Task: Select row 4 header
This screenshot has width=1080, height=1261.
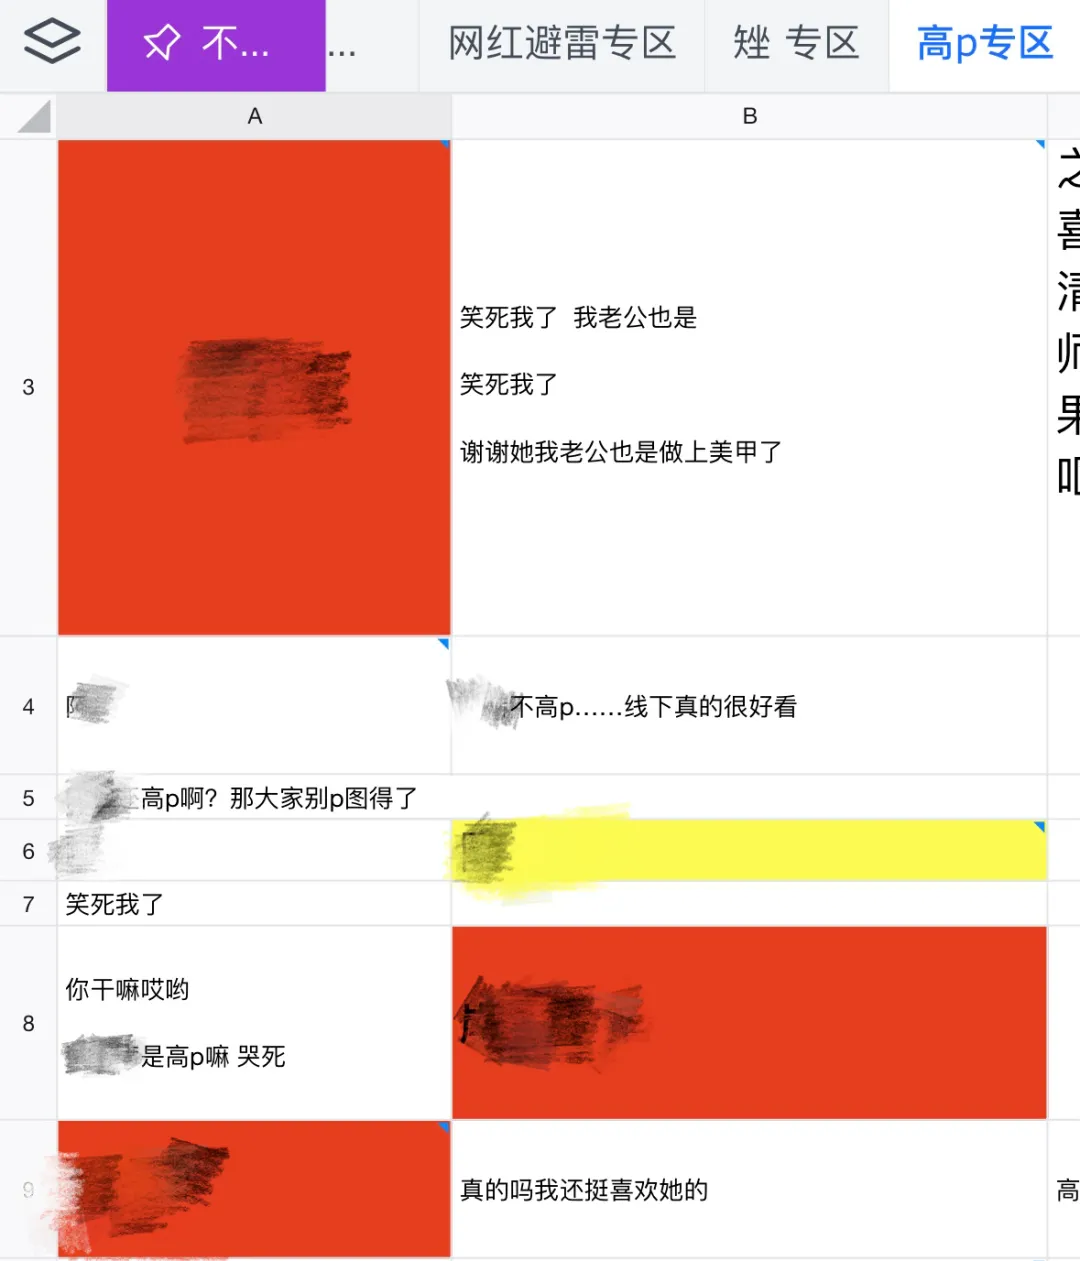Action: pos(28,706)
